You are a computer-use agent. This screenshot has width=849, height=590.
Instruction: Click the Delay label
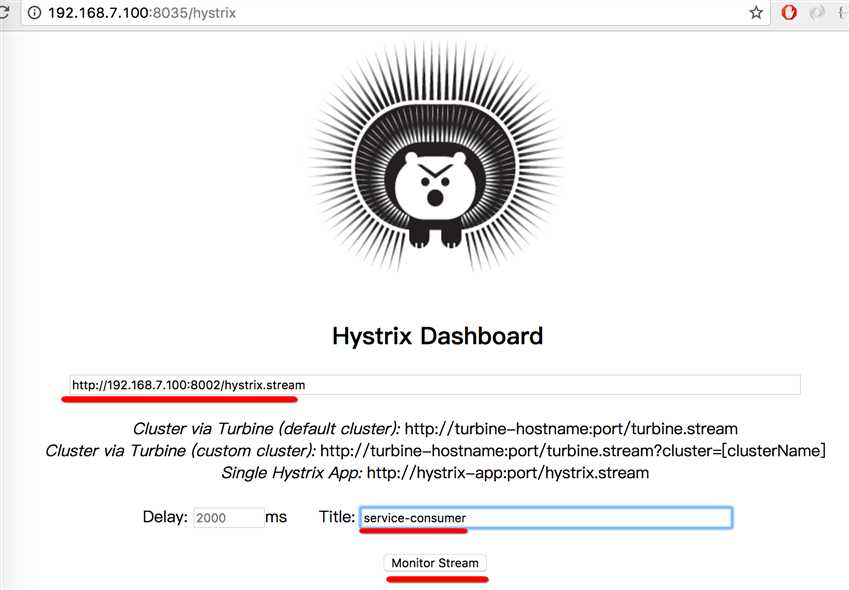[165, 517]
